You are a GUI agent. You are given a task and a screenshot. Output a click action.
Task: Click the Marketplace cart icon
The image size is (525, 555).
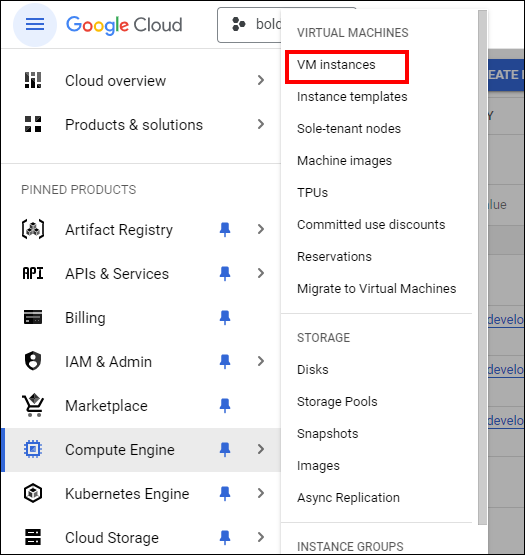coord(33,405)
